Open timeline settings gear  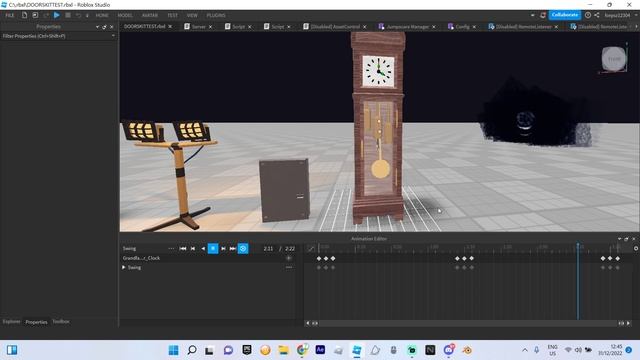636,248
